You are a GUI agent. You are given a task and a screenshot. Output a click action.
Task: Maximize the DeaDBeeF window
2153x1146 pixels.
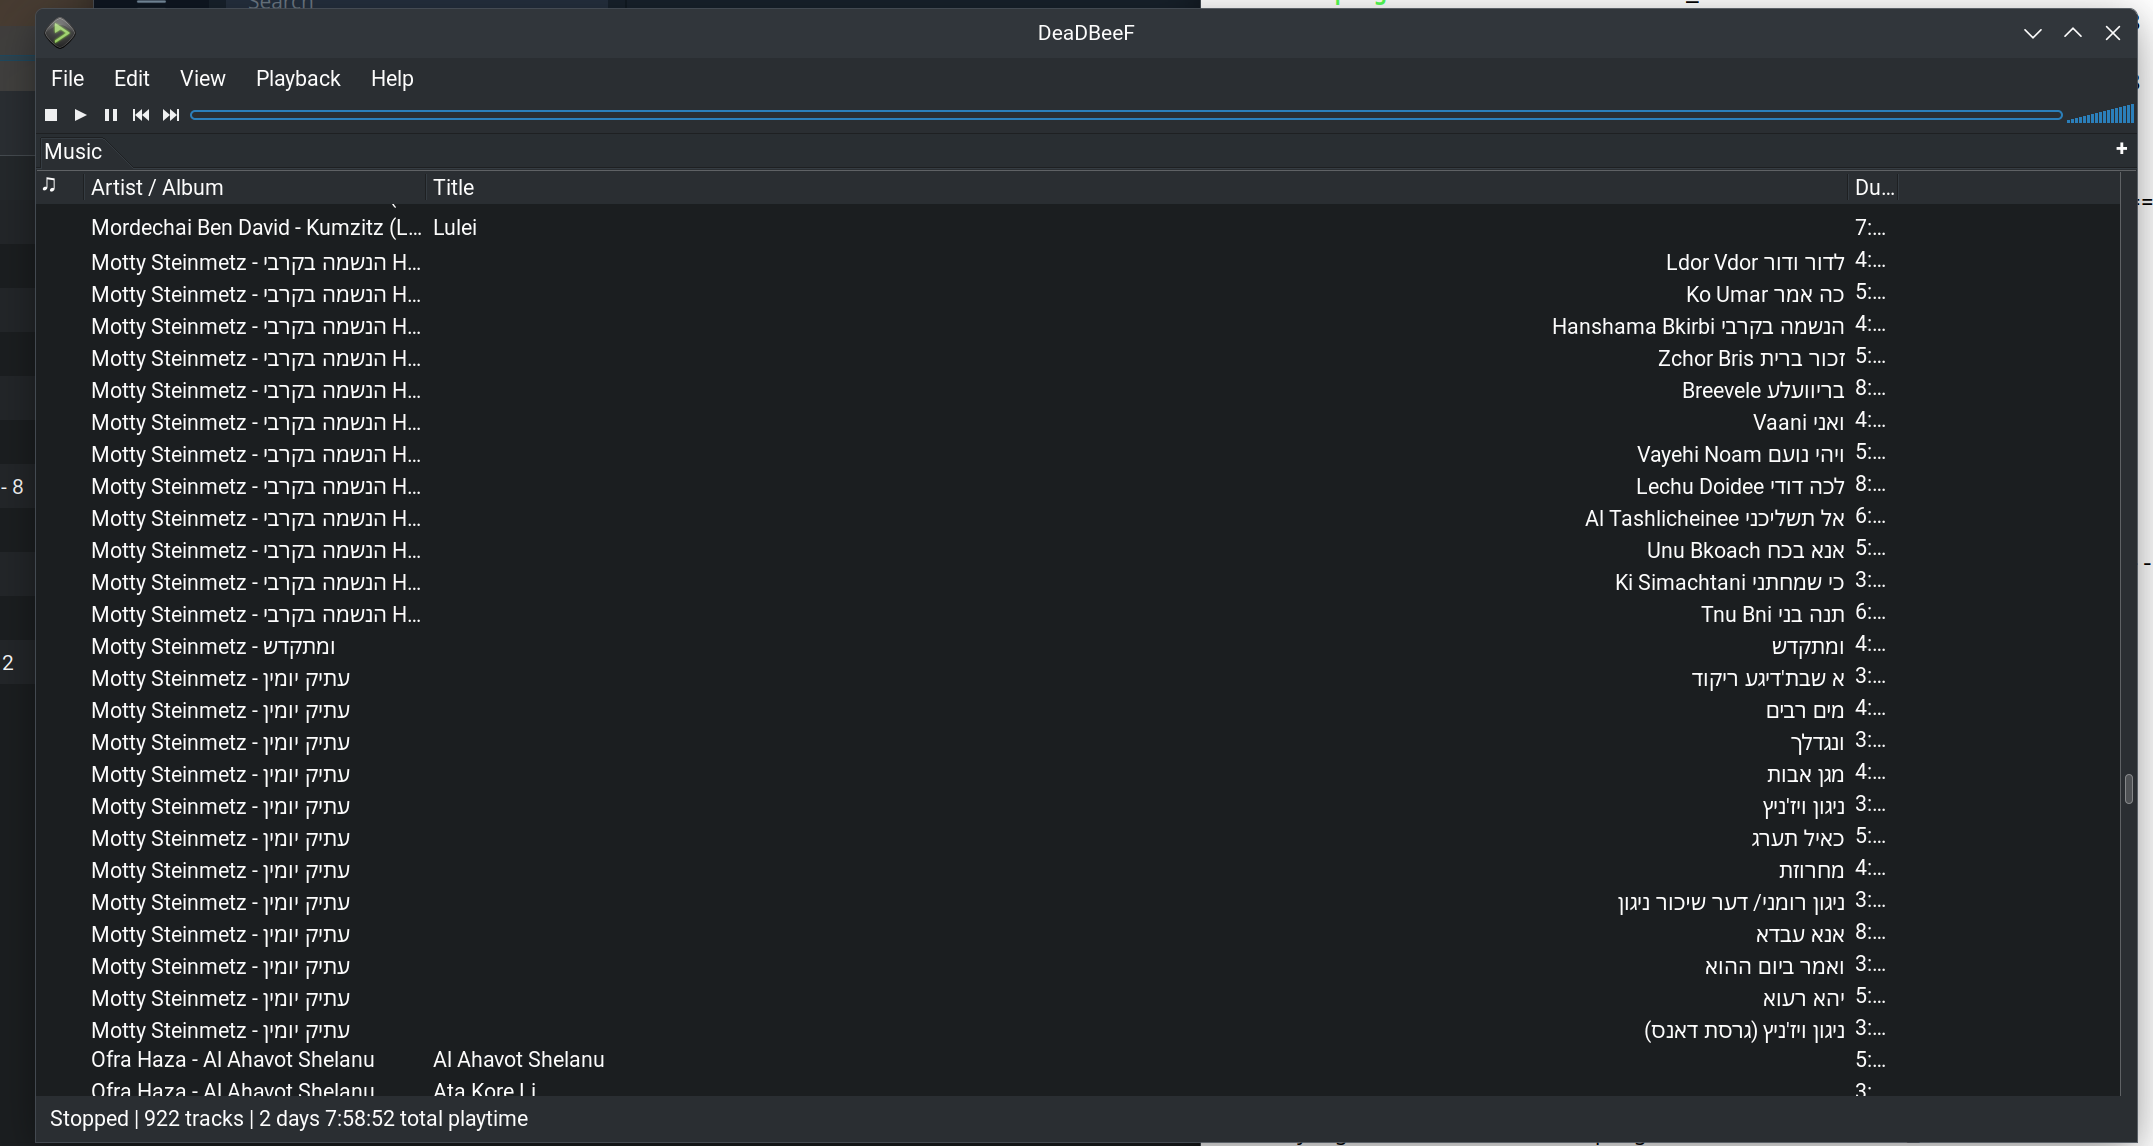pyautogui.click(x=2073, y=33)
